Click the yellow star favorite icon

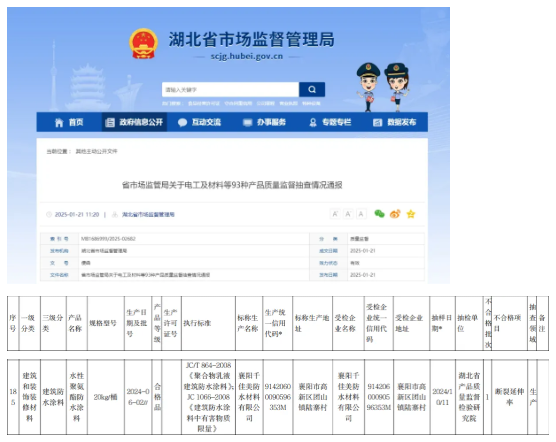411,214
